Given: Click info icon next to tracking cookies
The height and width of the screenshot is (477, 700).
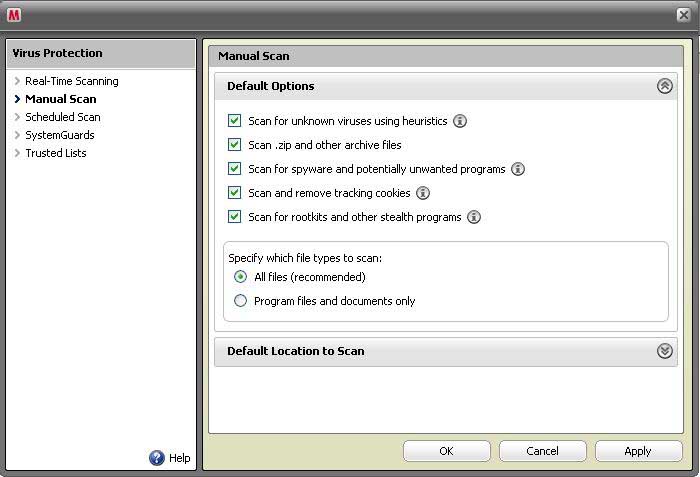Looking at the screenshot, I should [423, 193].
